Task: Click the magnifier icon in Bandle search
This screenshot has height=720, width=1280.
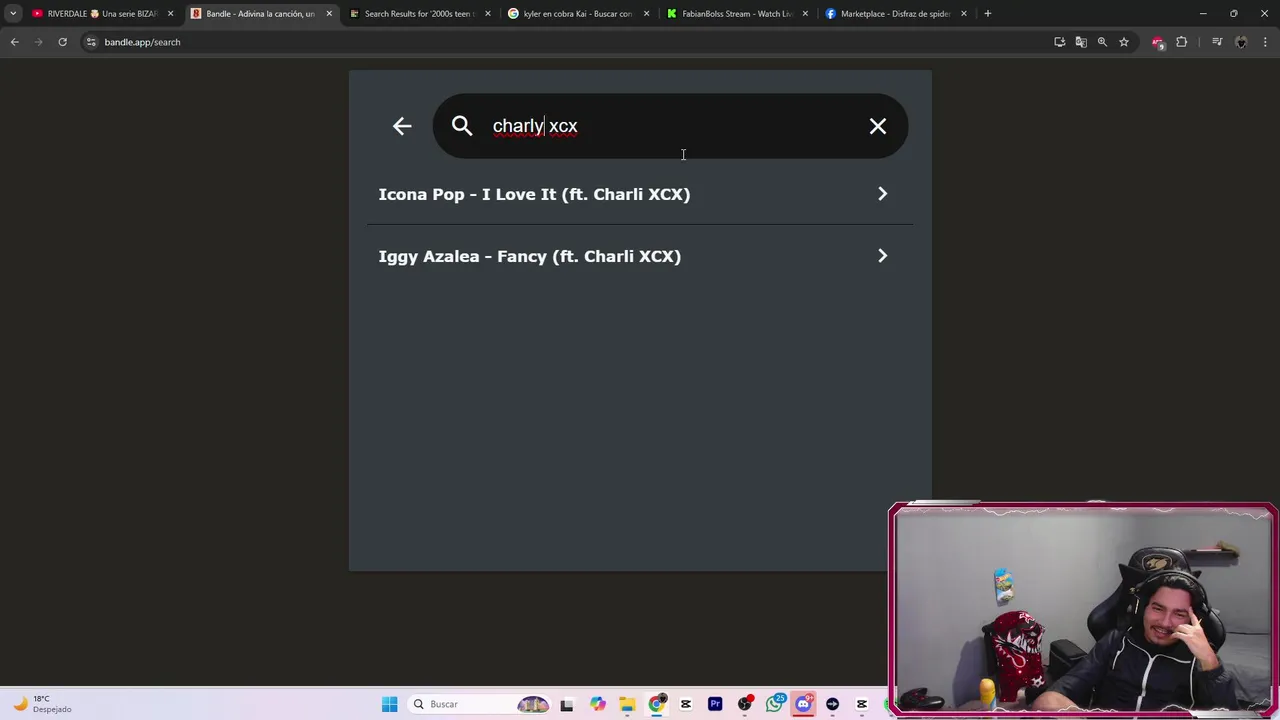Action: click(x=462, y=126)
